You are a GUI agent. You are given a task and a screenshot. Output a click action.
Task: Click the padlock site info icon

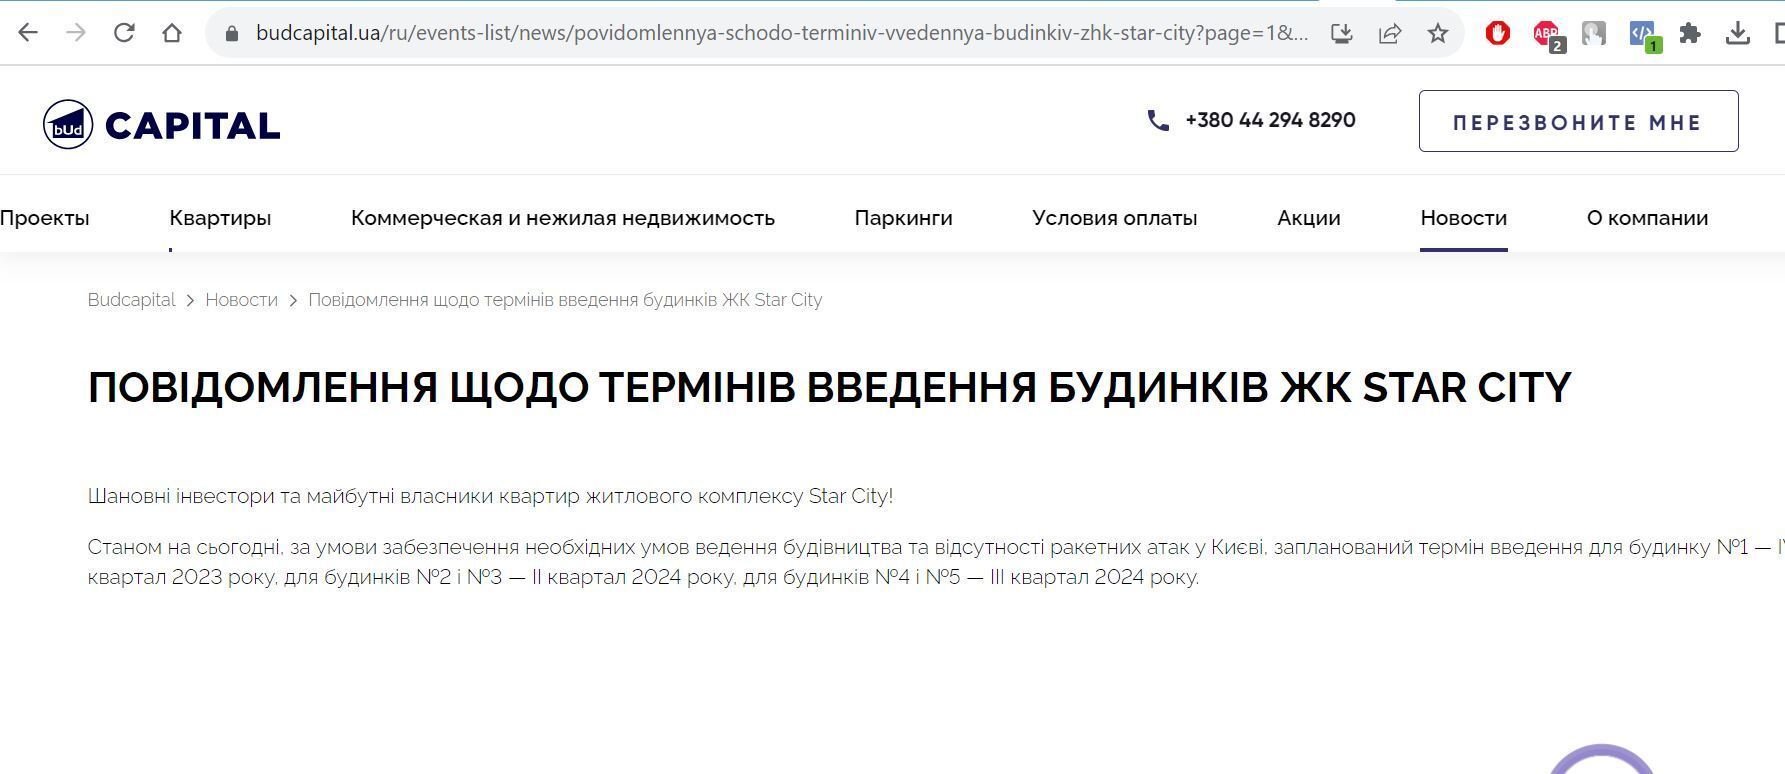[x=232, y=33]
